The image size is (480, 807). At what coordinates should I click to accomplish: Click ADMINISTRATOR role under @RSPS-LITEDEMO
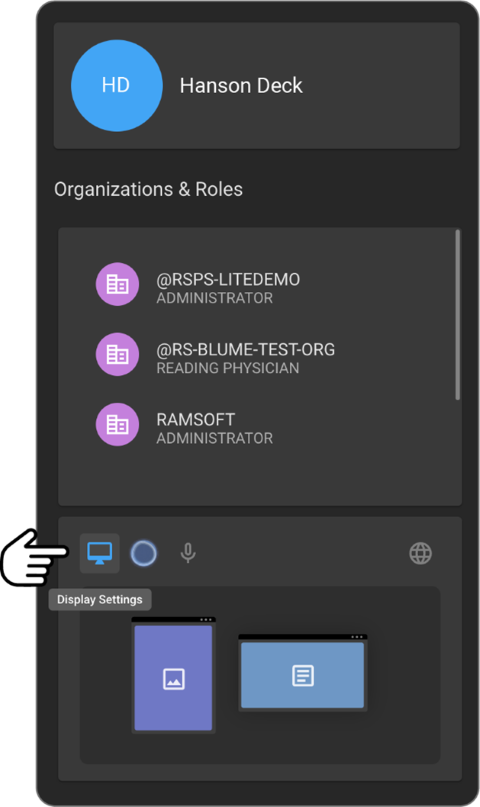pos(215,298)
